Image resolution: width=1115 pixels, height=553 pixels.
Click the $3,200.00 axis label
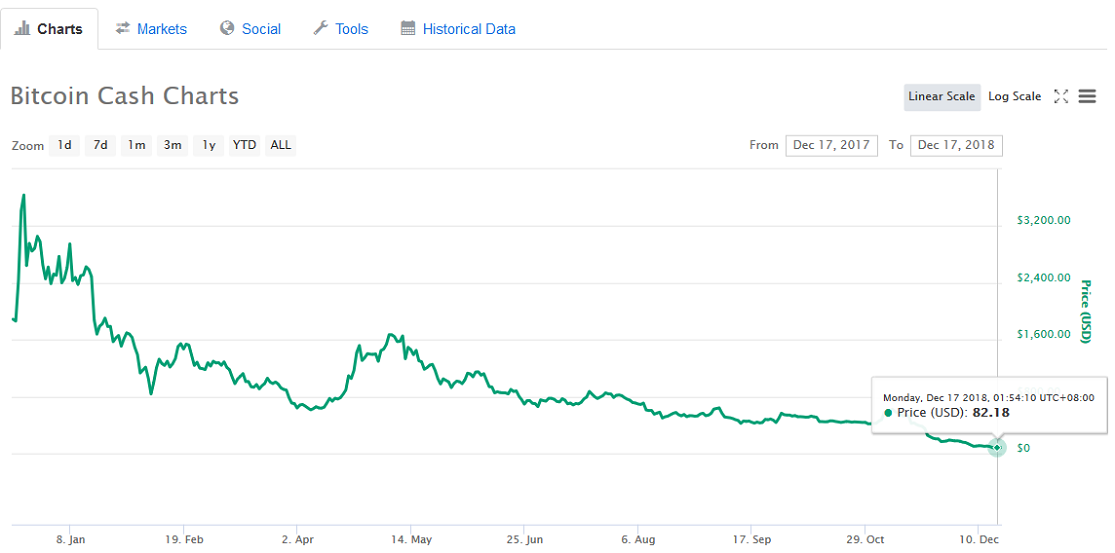tap(1043, 220)
